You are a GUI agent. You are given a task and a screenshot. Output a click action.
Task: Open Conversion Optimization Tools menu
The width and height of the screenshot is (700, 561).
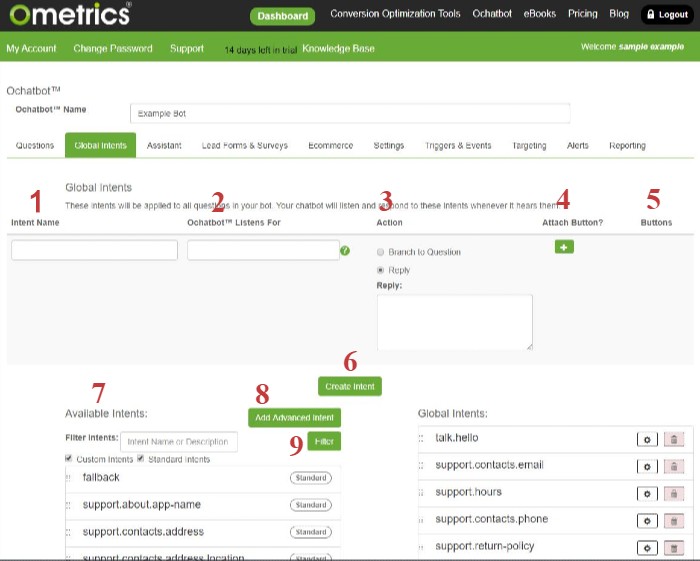pyautogui.click(x=395, y=14)
